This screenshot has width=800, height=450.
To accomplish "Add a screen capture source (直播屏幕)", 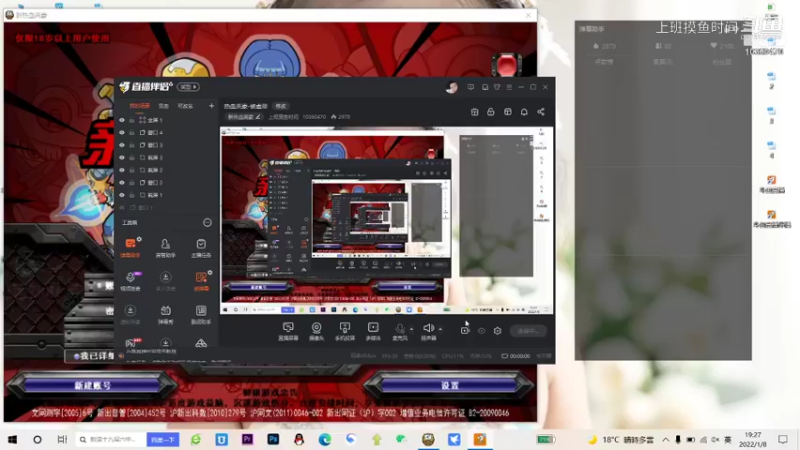I will [288, 331].
